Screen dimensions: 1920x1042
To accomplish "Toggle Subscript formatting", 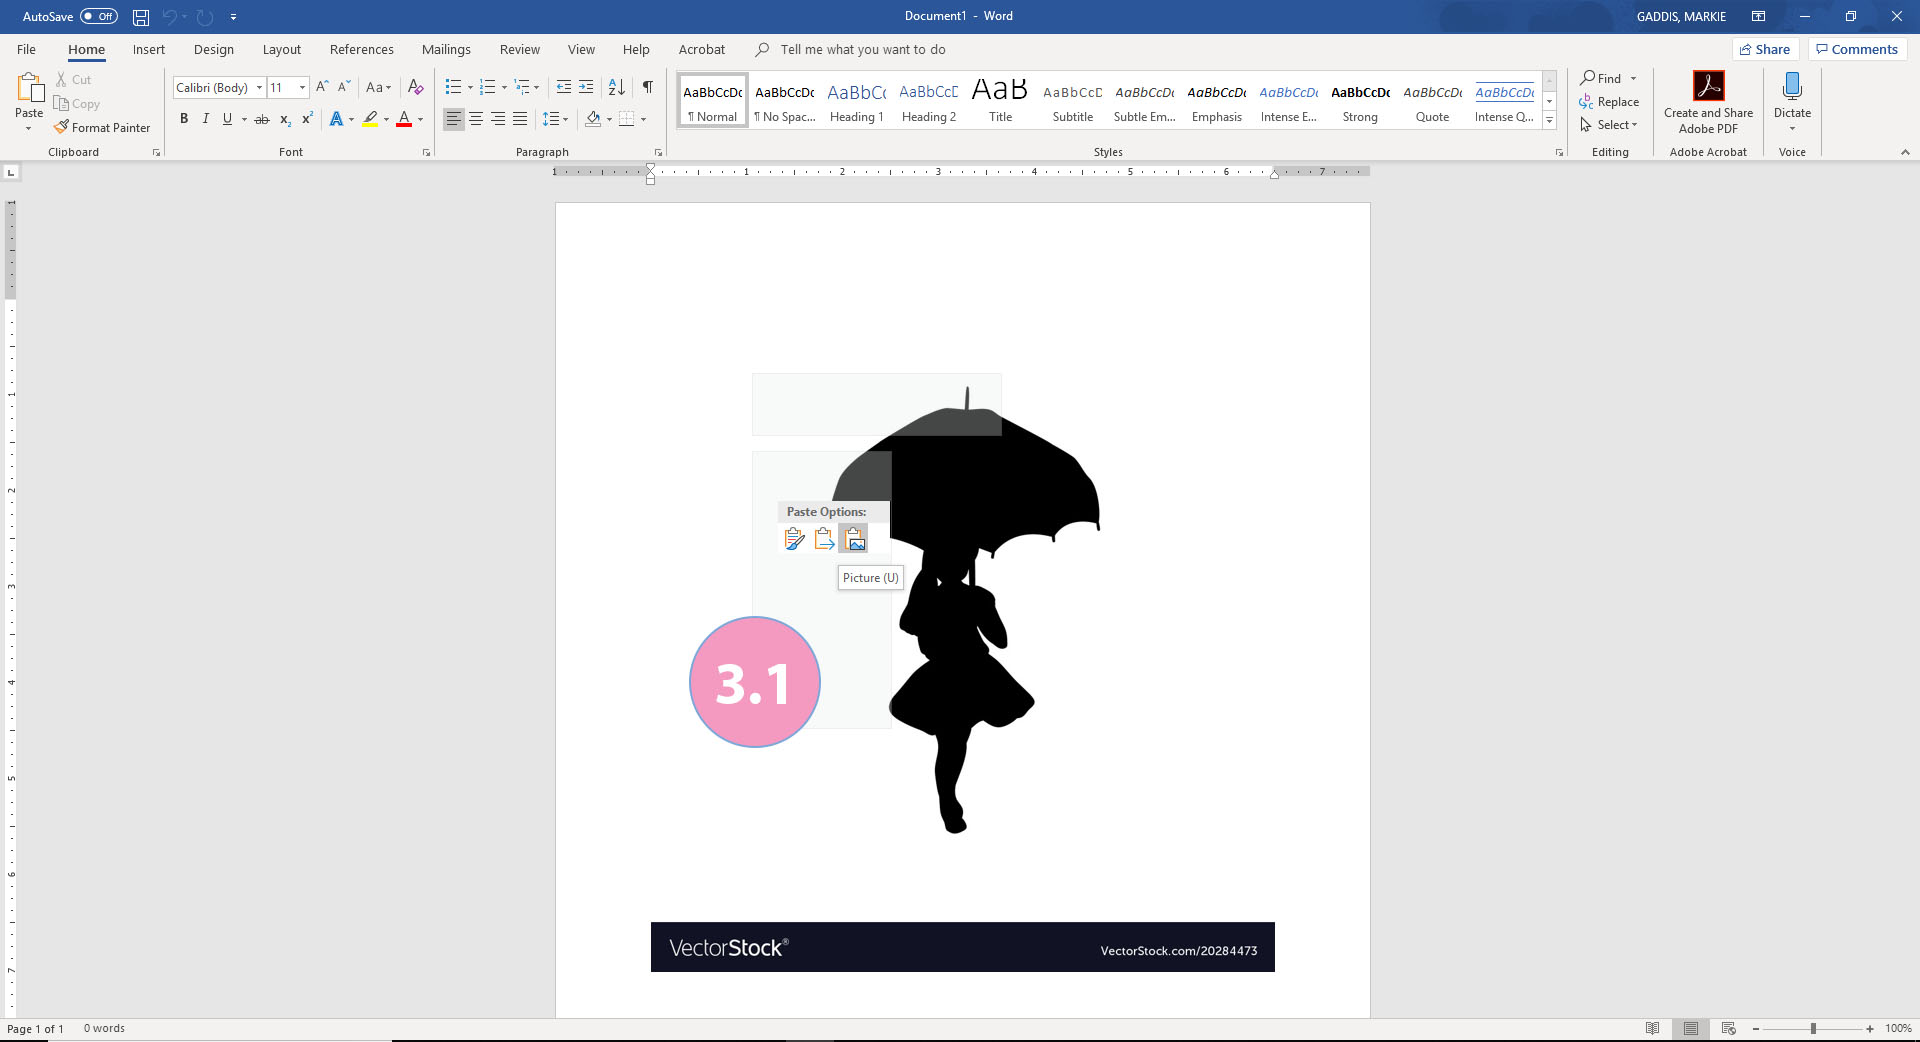I will click(286, 119).
